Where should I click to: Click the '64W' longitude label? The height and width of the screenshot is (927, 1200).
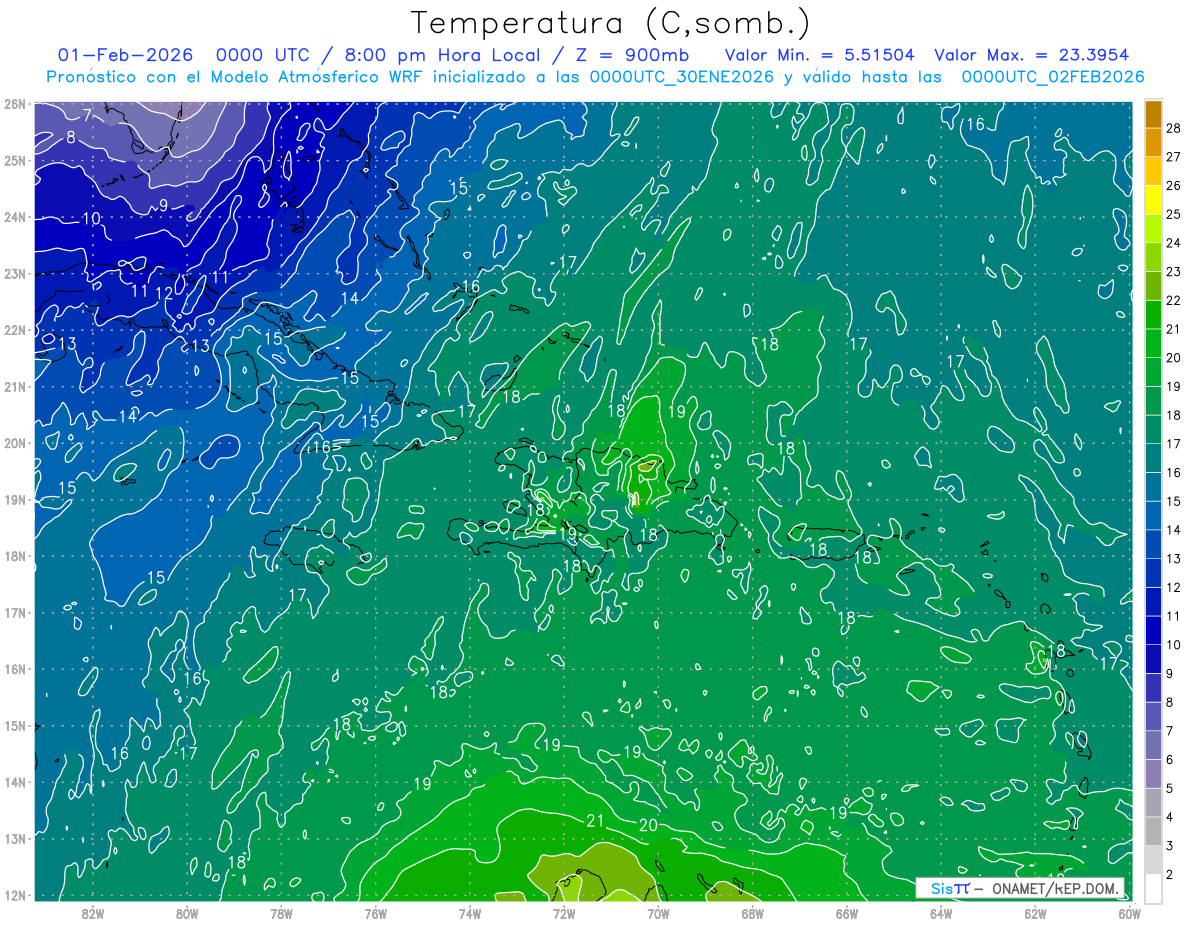pyautogui.click(x=941, y=913)
